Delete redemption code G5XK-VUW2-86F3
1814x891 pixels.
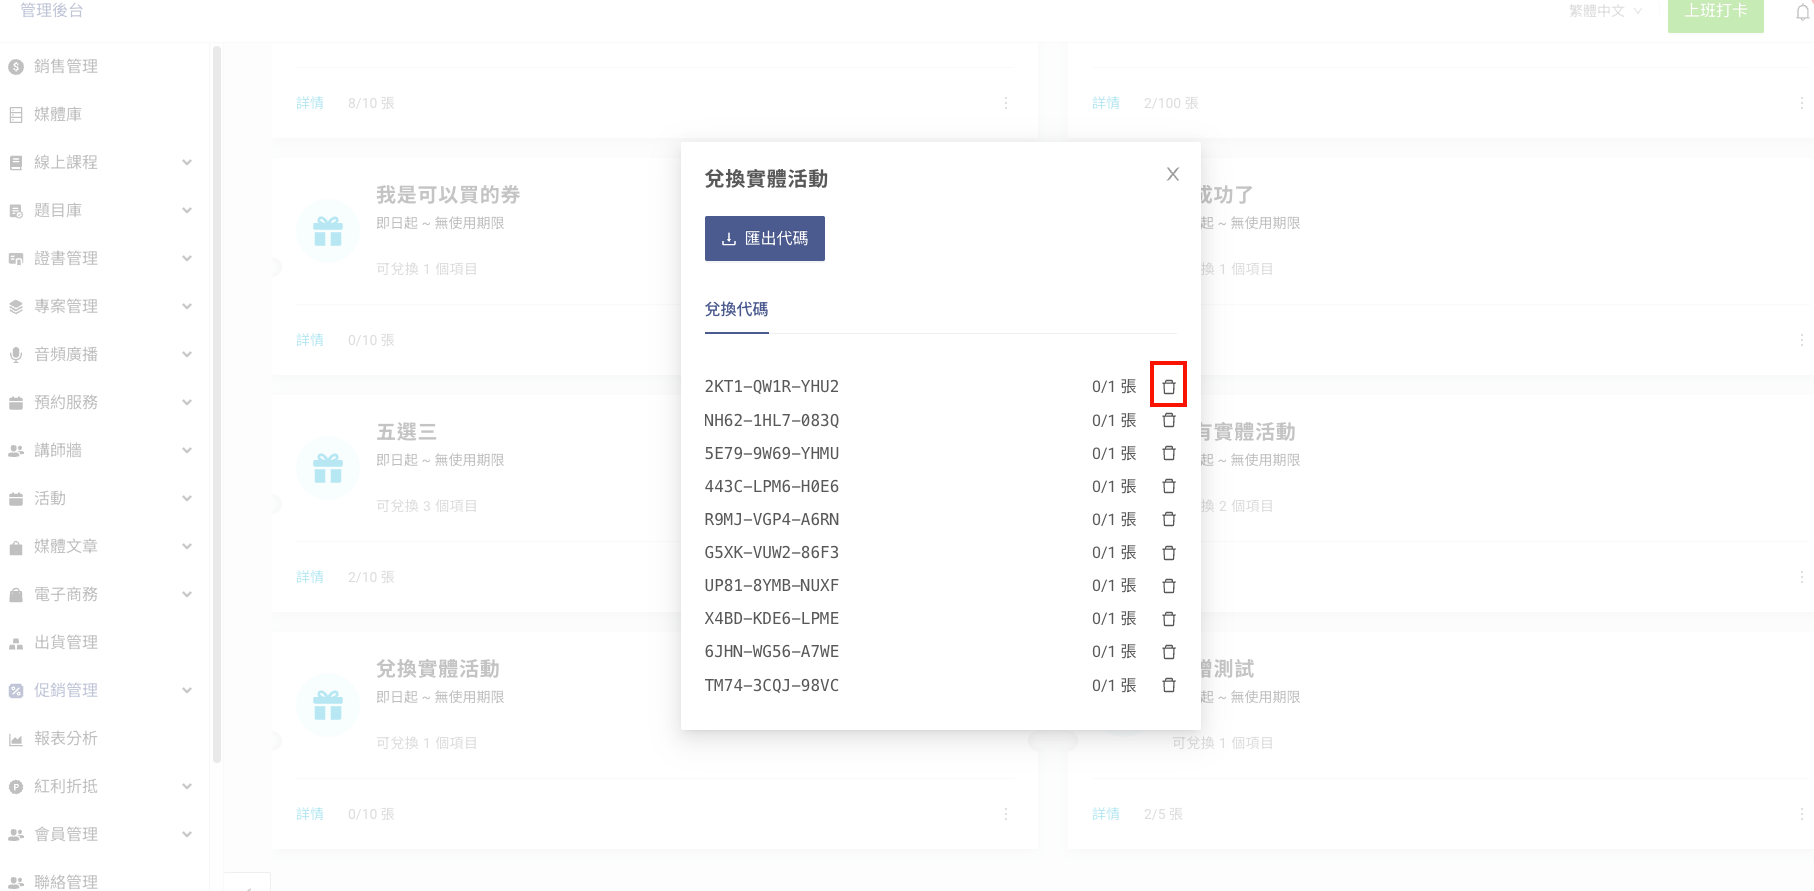[x=1168, y=552]
